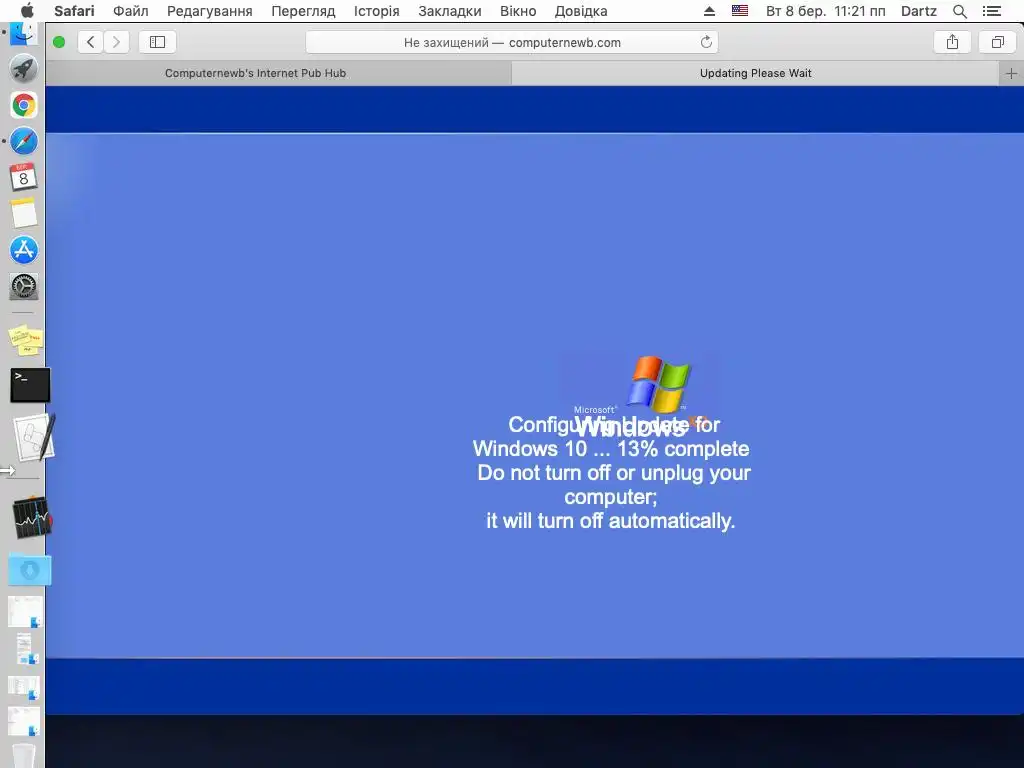Open Stocks chart icon in Dock
The height and width of the screenshot is (768, 1024).
[31, 518]
